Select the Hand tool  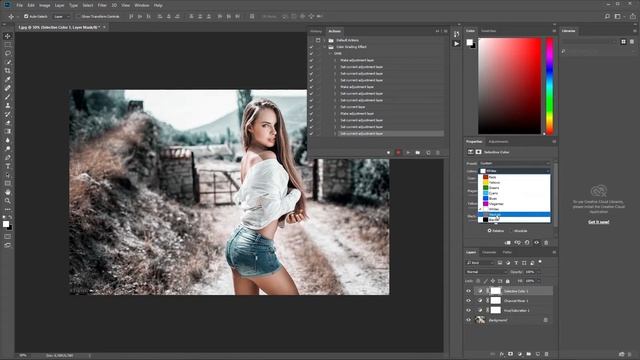click(x=7, y=192)
